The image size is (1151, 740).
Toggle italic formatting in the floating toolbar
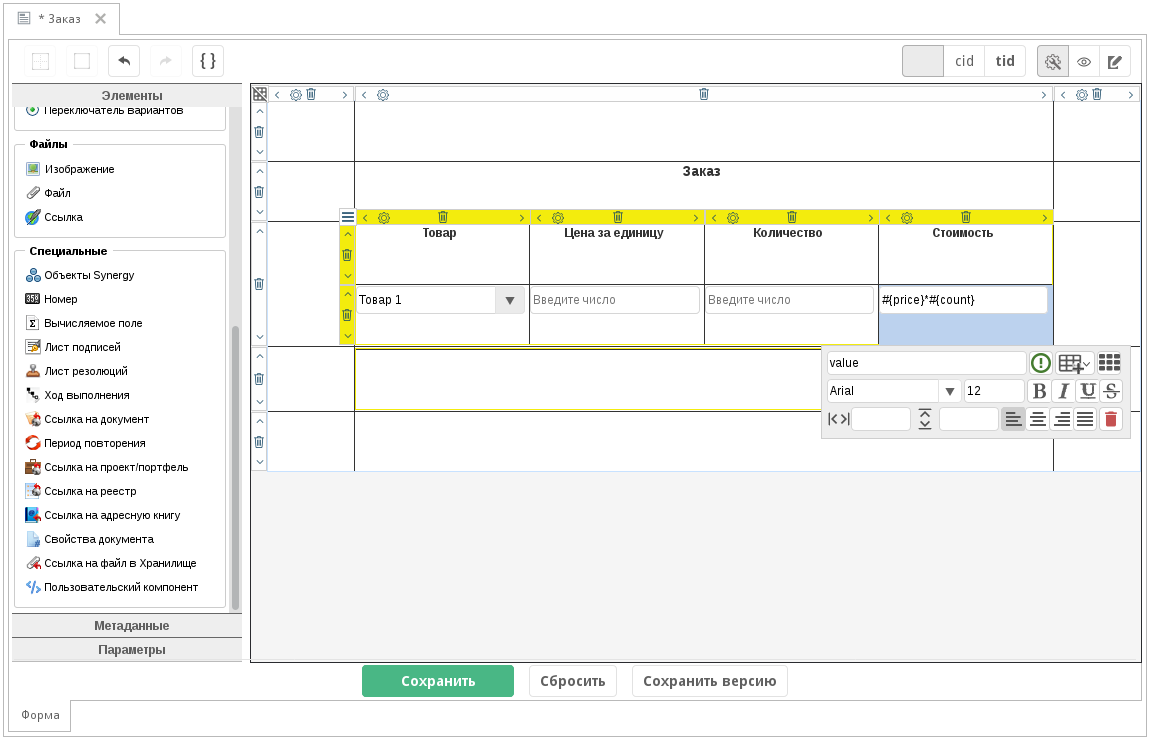(1063, 391)
